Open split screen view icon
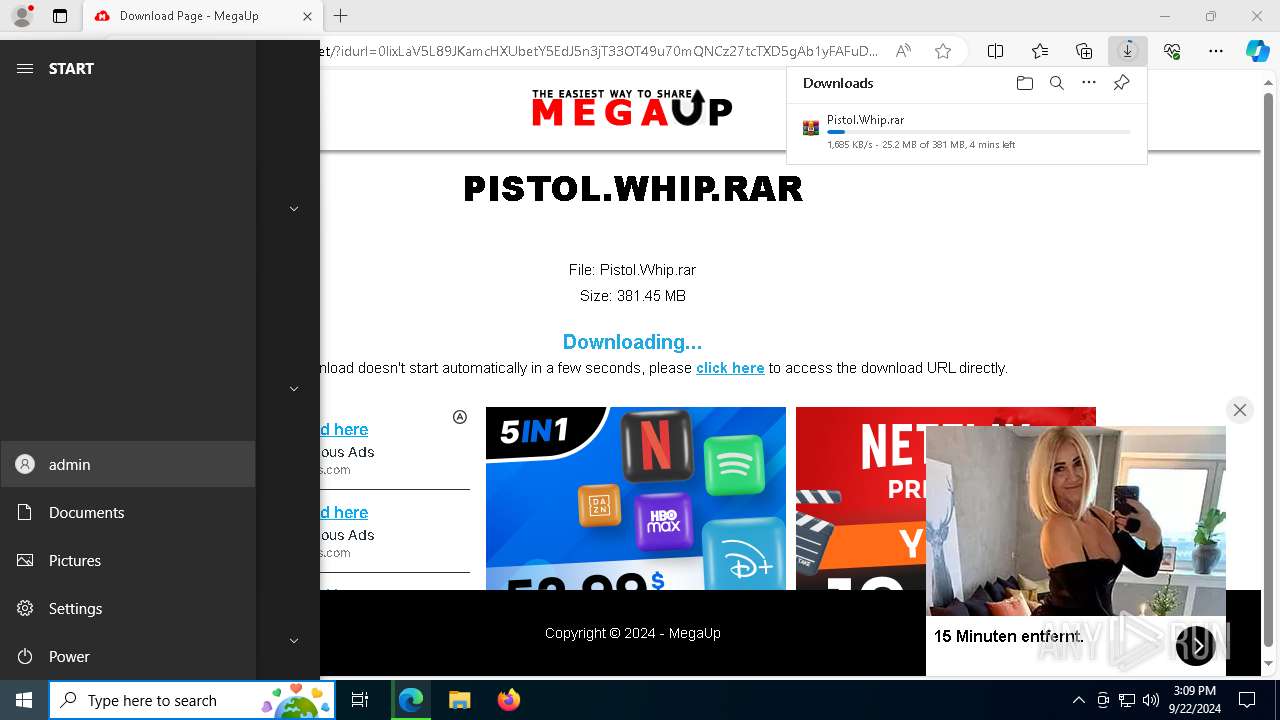 point(995,51)
